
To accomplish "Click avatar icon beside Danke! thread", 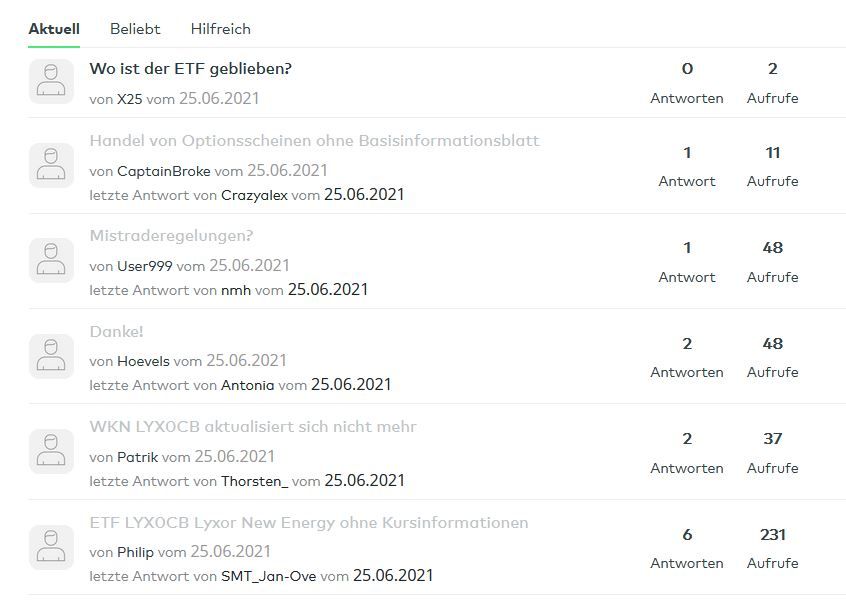I will point(51,356).
